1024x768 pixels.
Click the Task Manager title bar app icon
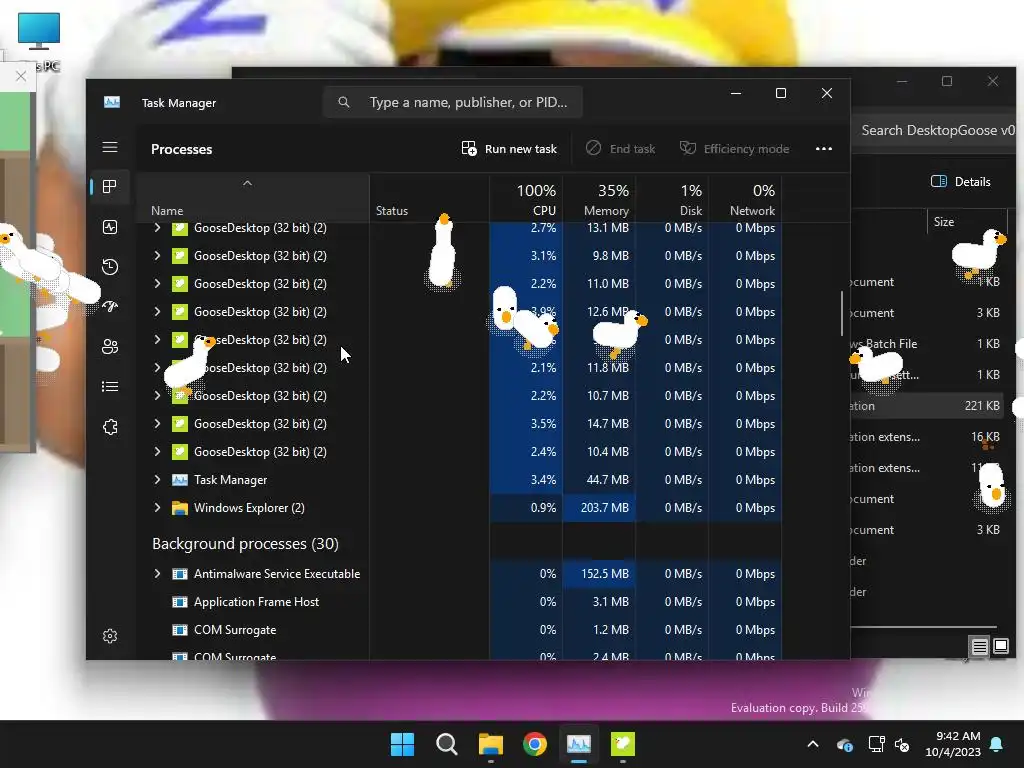tap(112, 103)
